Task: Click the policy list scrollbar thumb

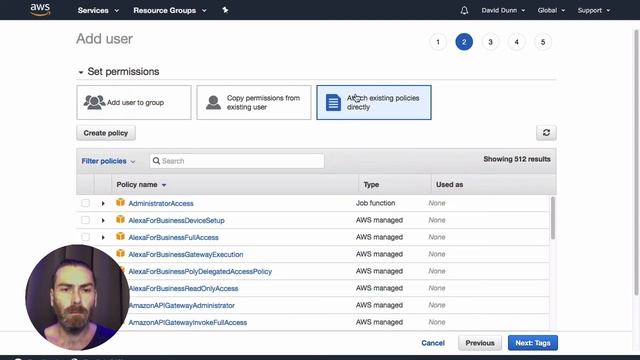Action: pyautogui.click(x=553, y=218)
